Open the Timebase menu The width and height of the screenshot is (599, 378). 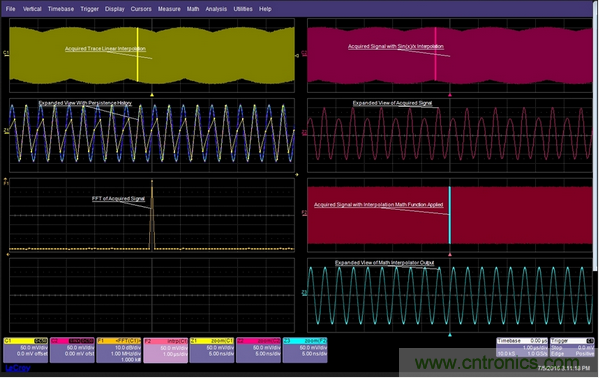[61, 9]
